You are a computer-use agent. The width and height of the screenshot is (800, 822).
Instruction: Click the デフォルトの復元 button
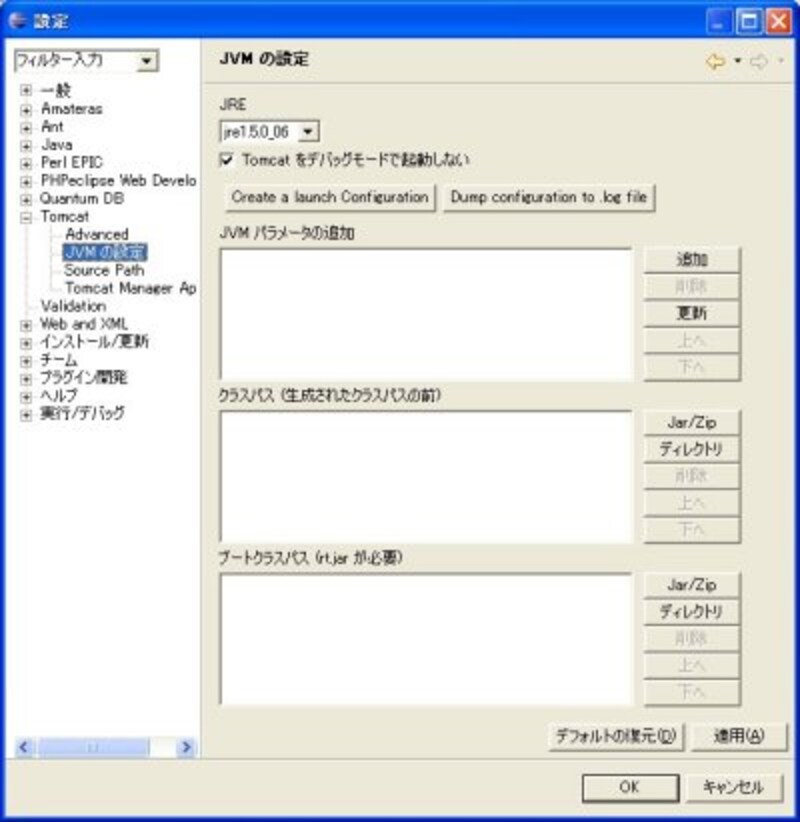[615, 736]
